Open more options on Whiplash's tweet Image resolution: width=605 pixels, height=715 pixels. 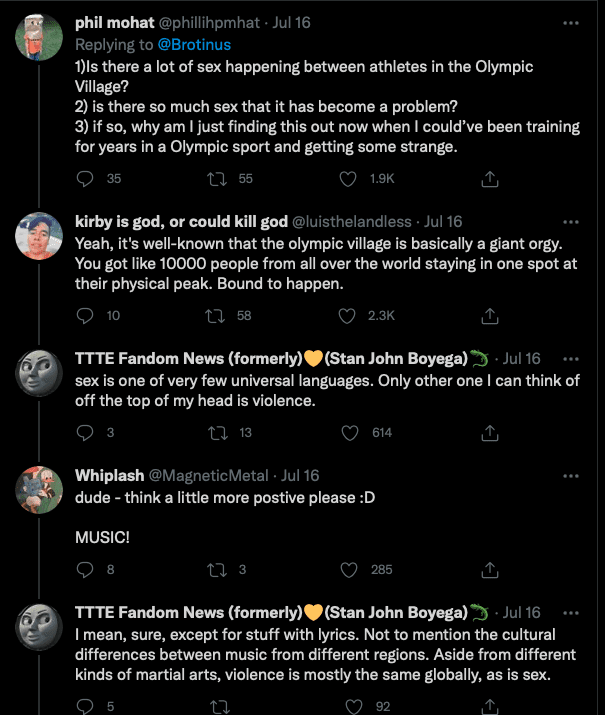tap(571, 476)
